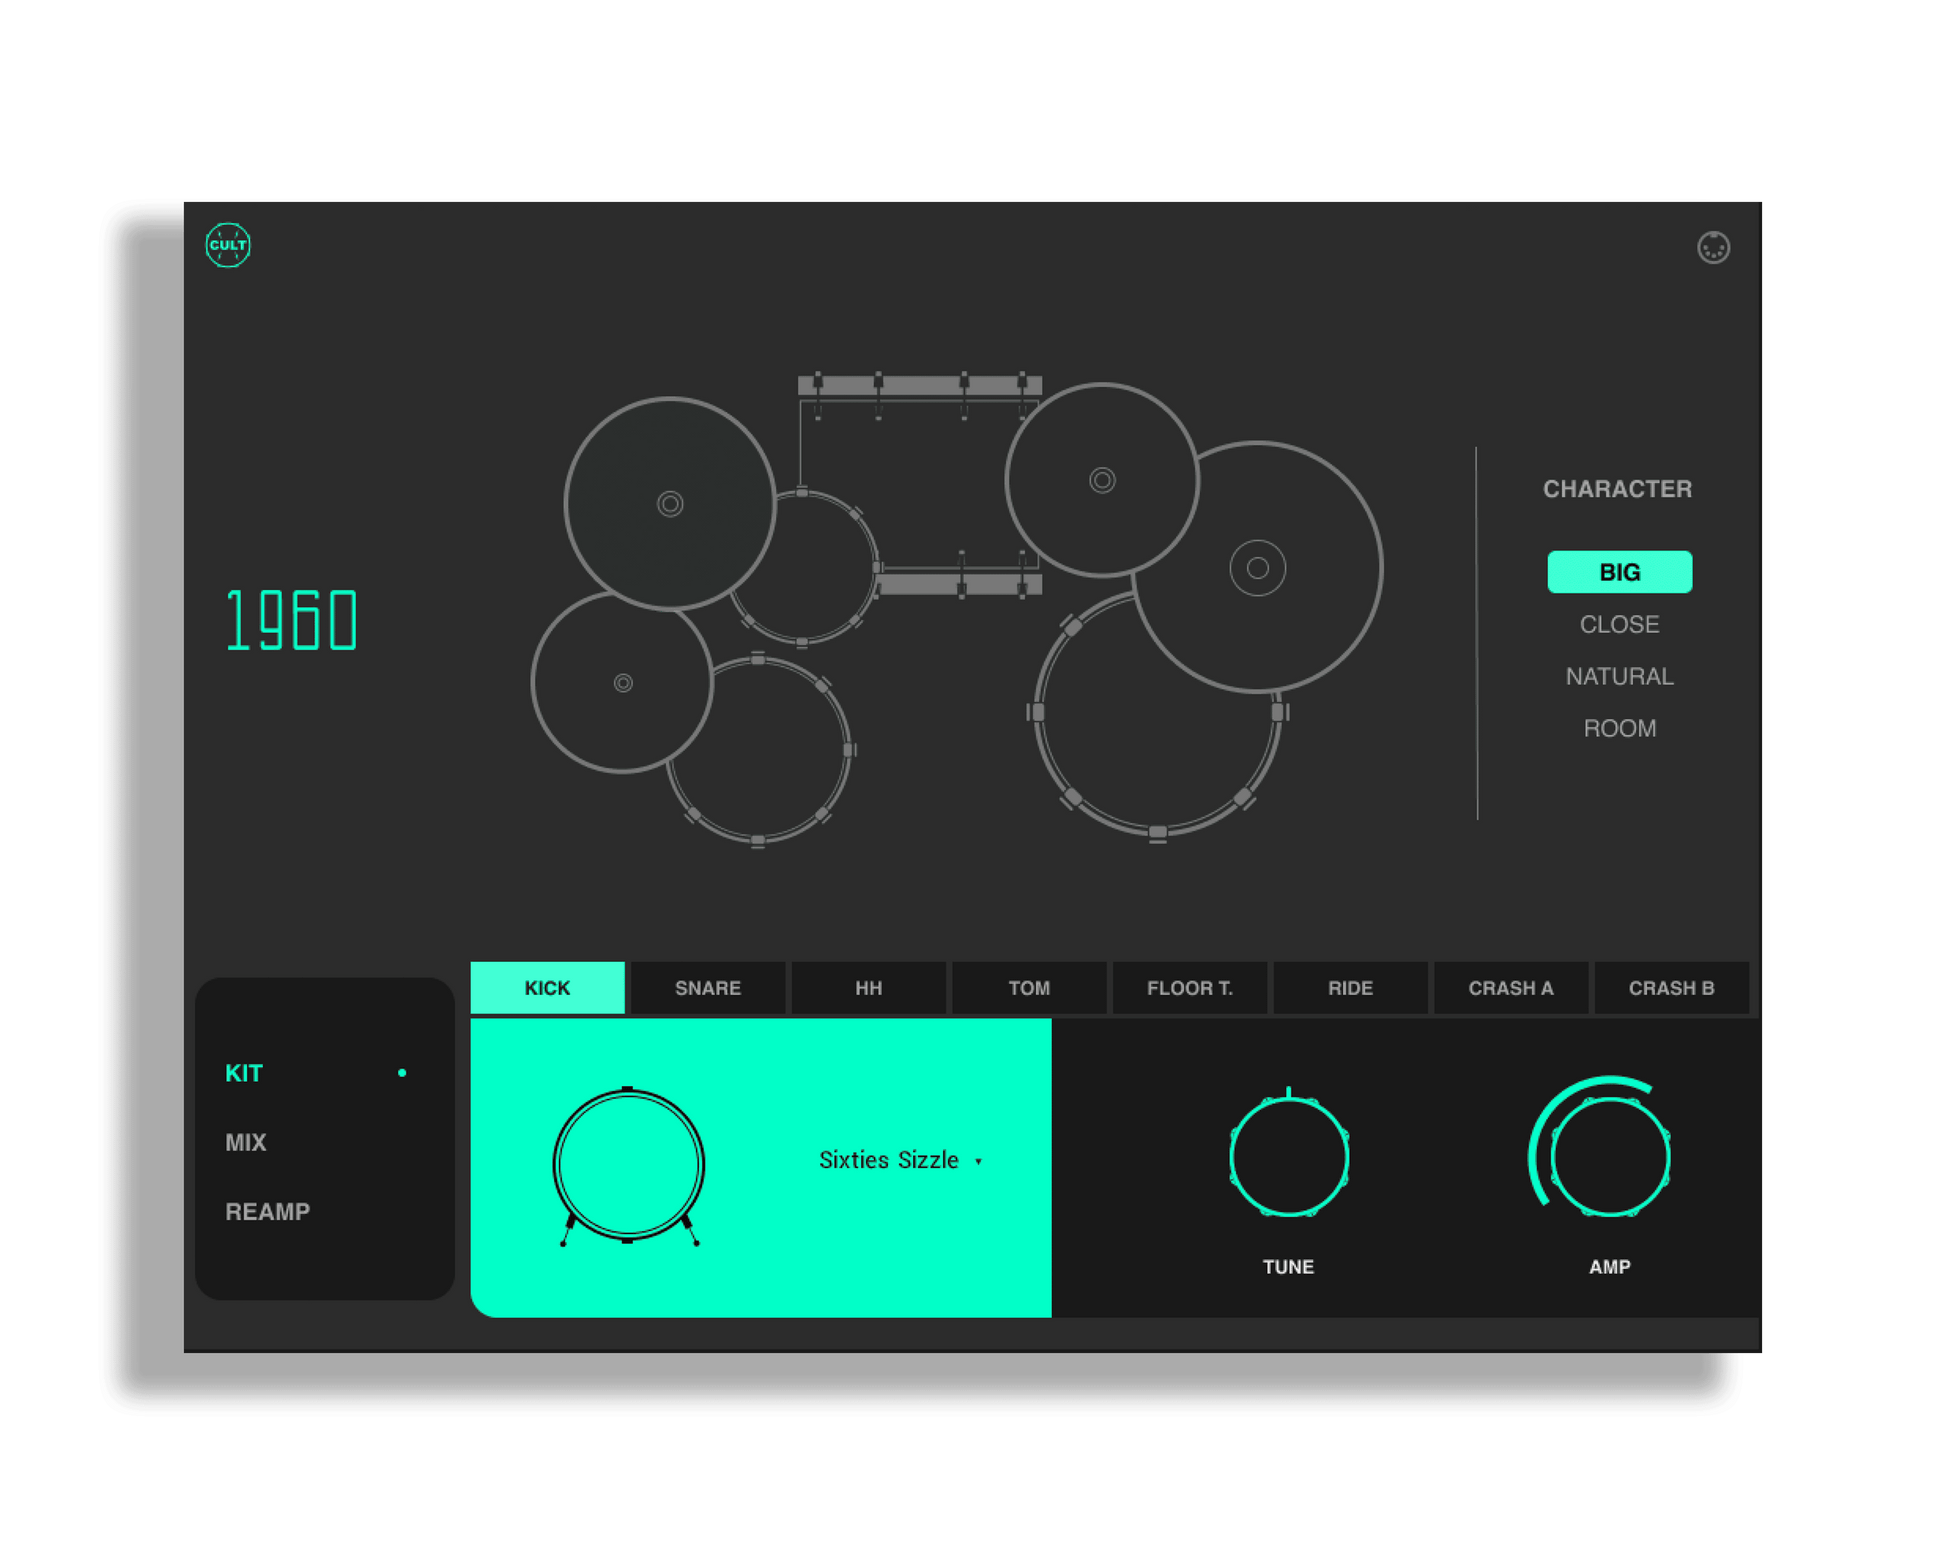Click the hi-hat cymbals in the diagram

625,685
